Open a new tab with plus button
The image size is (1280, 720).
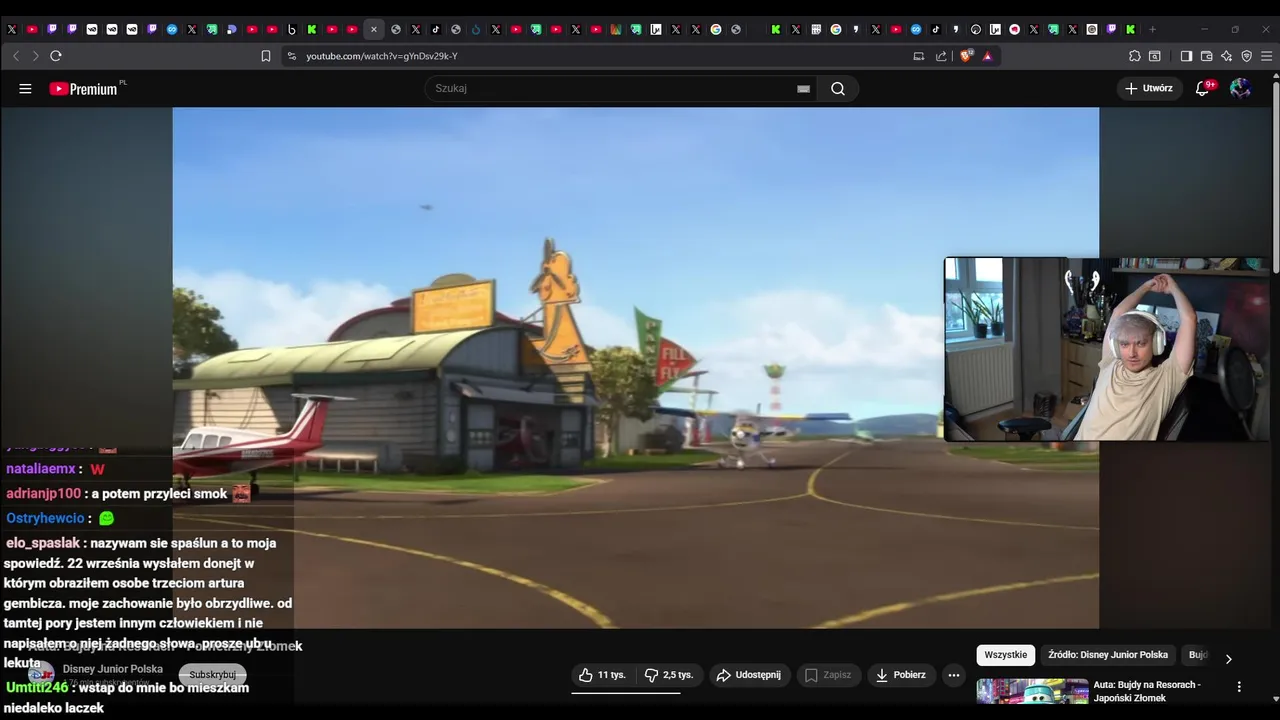pyautogui.click(x=1152, y=29)
